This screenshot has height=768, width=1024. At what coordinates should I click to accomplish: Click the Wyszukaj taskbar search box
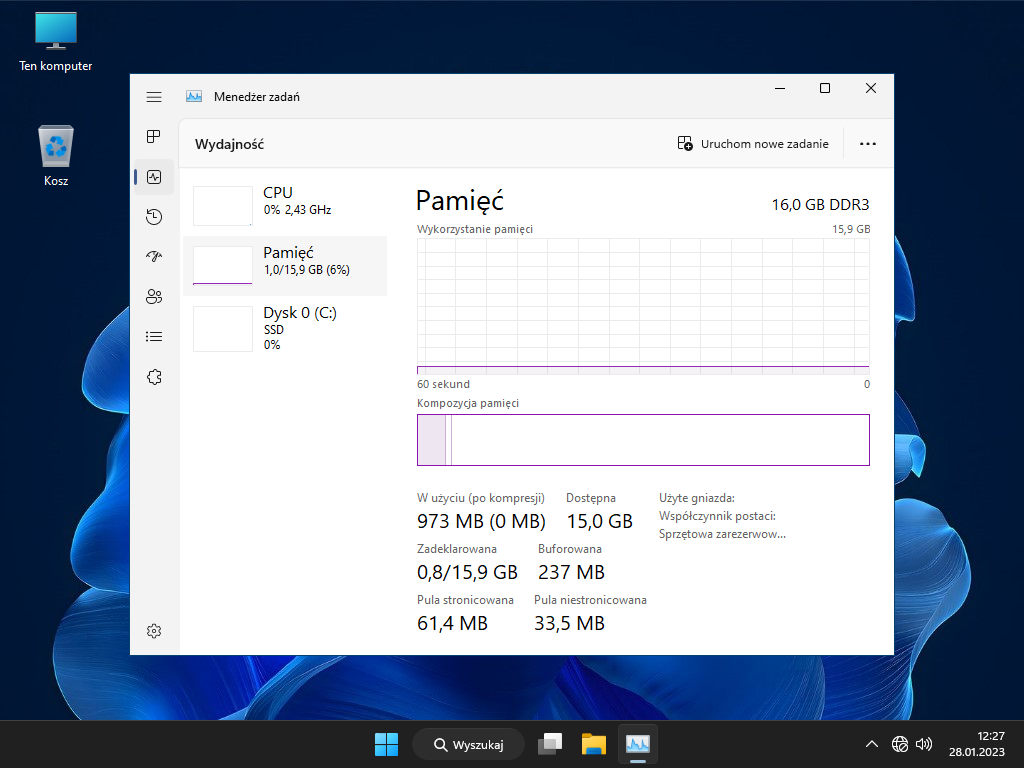(x=468, y=744)
